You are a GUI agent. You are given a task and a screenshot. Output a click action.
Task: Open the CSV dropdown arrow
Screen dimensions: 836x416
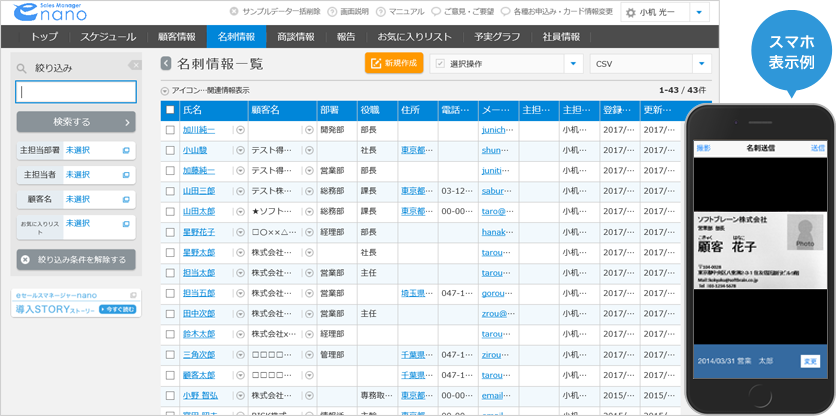click(701, 63)
